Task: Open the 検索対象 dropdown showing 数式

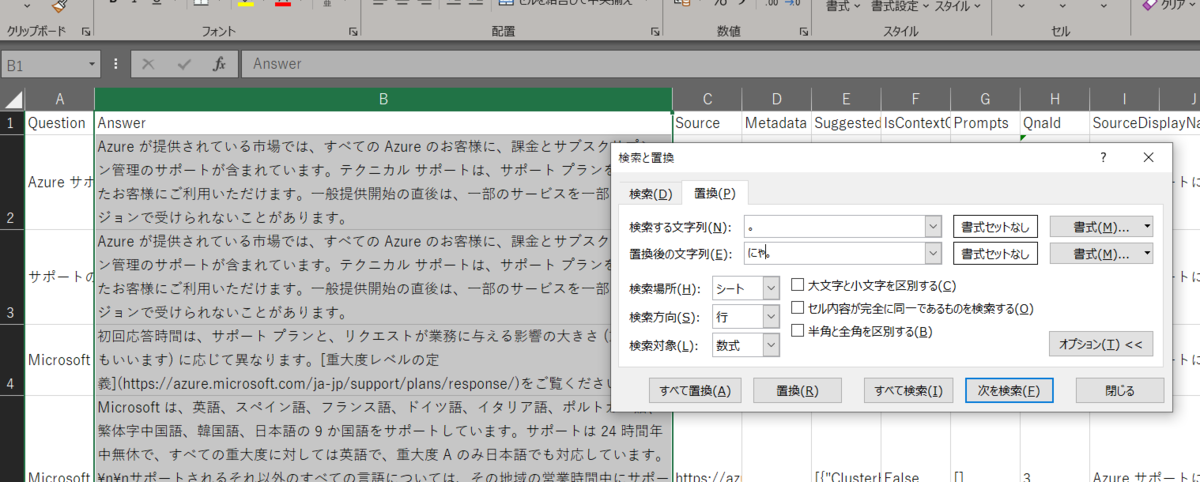Action: point(770,345)
